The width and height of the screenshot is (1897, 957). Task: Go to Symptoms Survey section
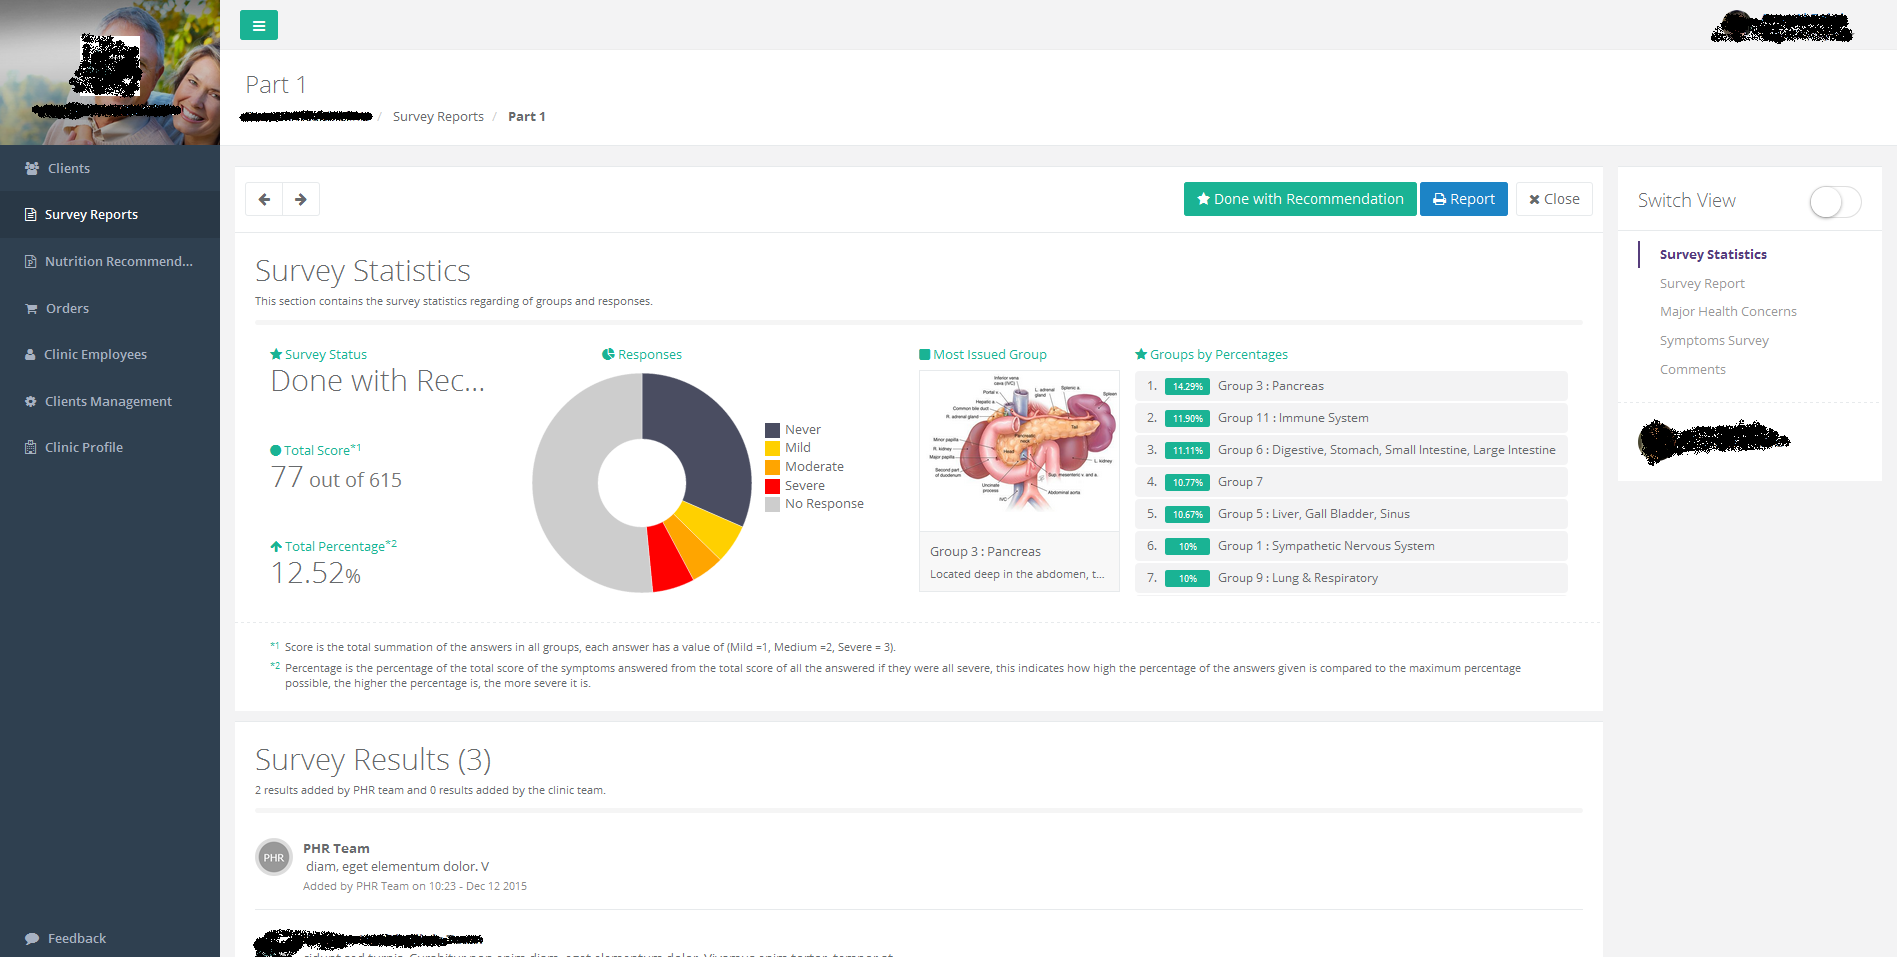pyautogui.click(x=1714, y=341)
